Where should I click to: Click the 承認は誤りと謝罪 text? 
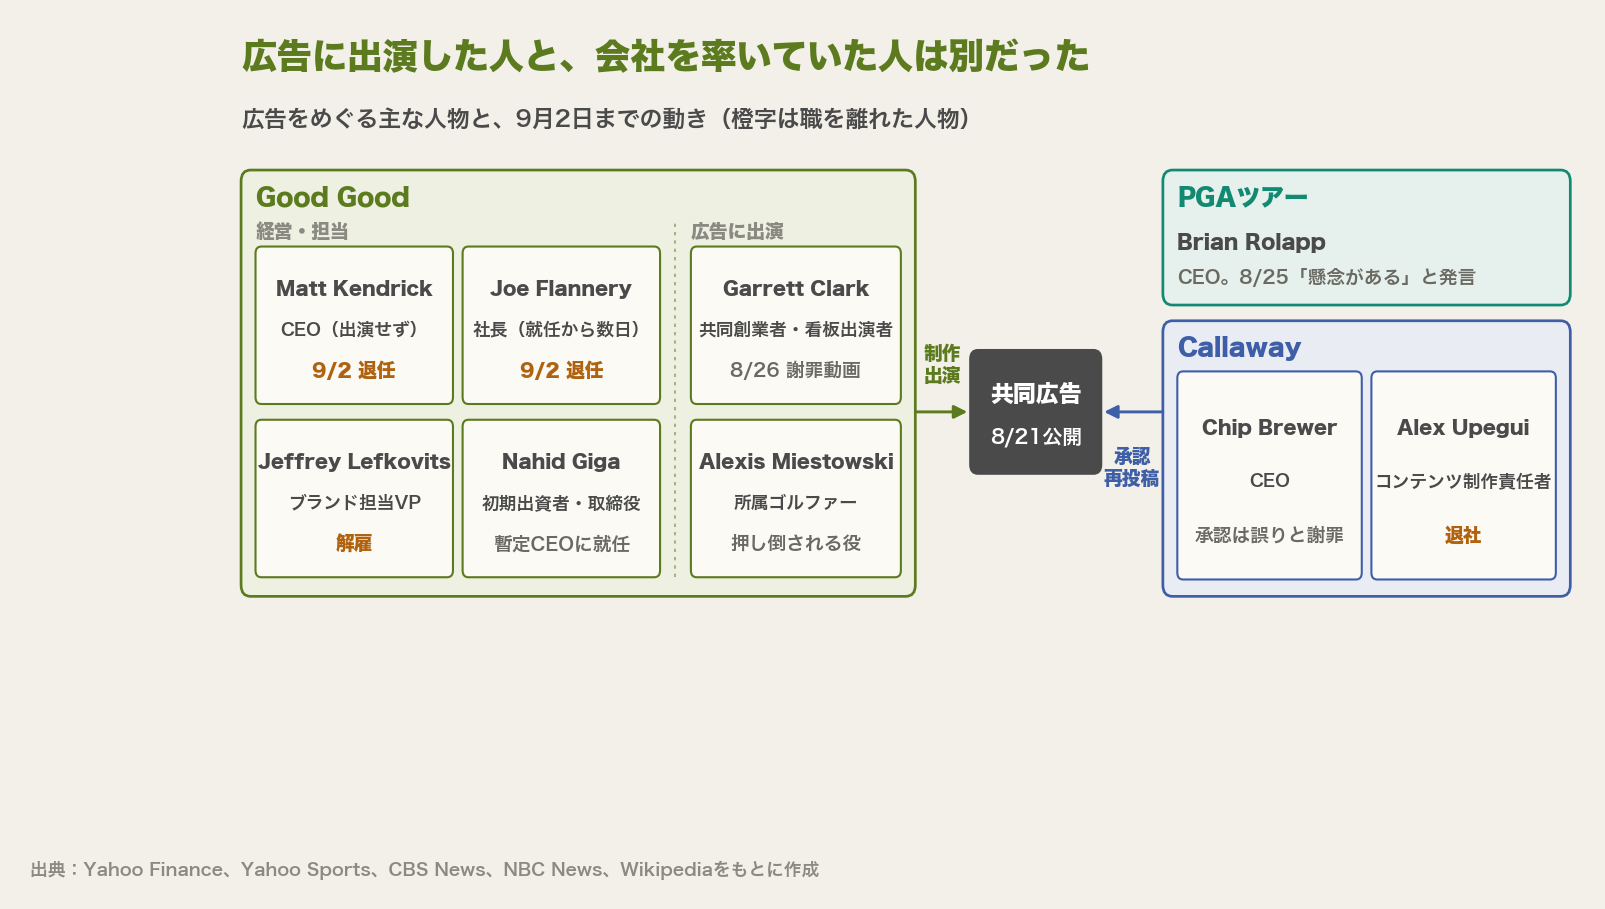click(1269, 535)
